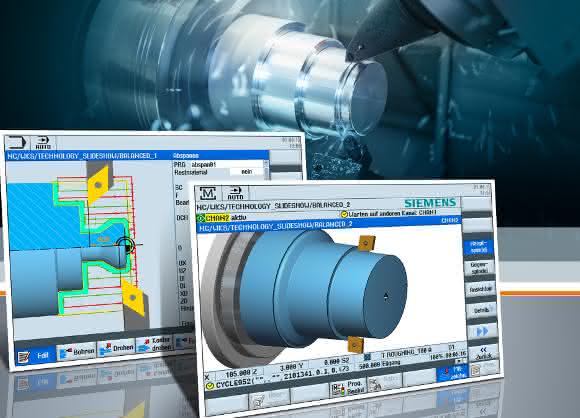This screenshot has height=418, width=580.
Task: Open Kontur drehen softkey in back window
Action: pos(154,344)
